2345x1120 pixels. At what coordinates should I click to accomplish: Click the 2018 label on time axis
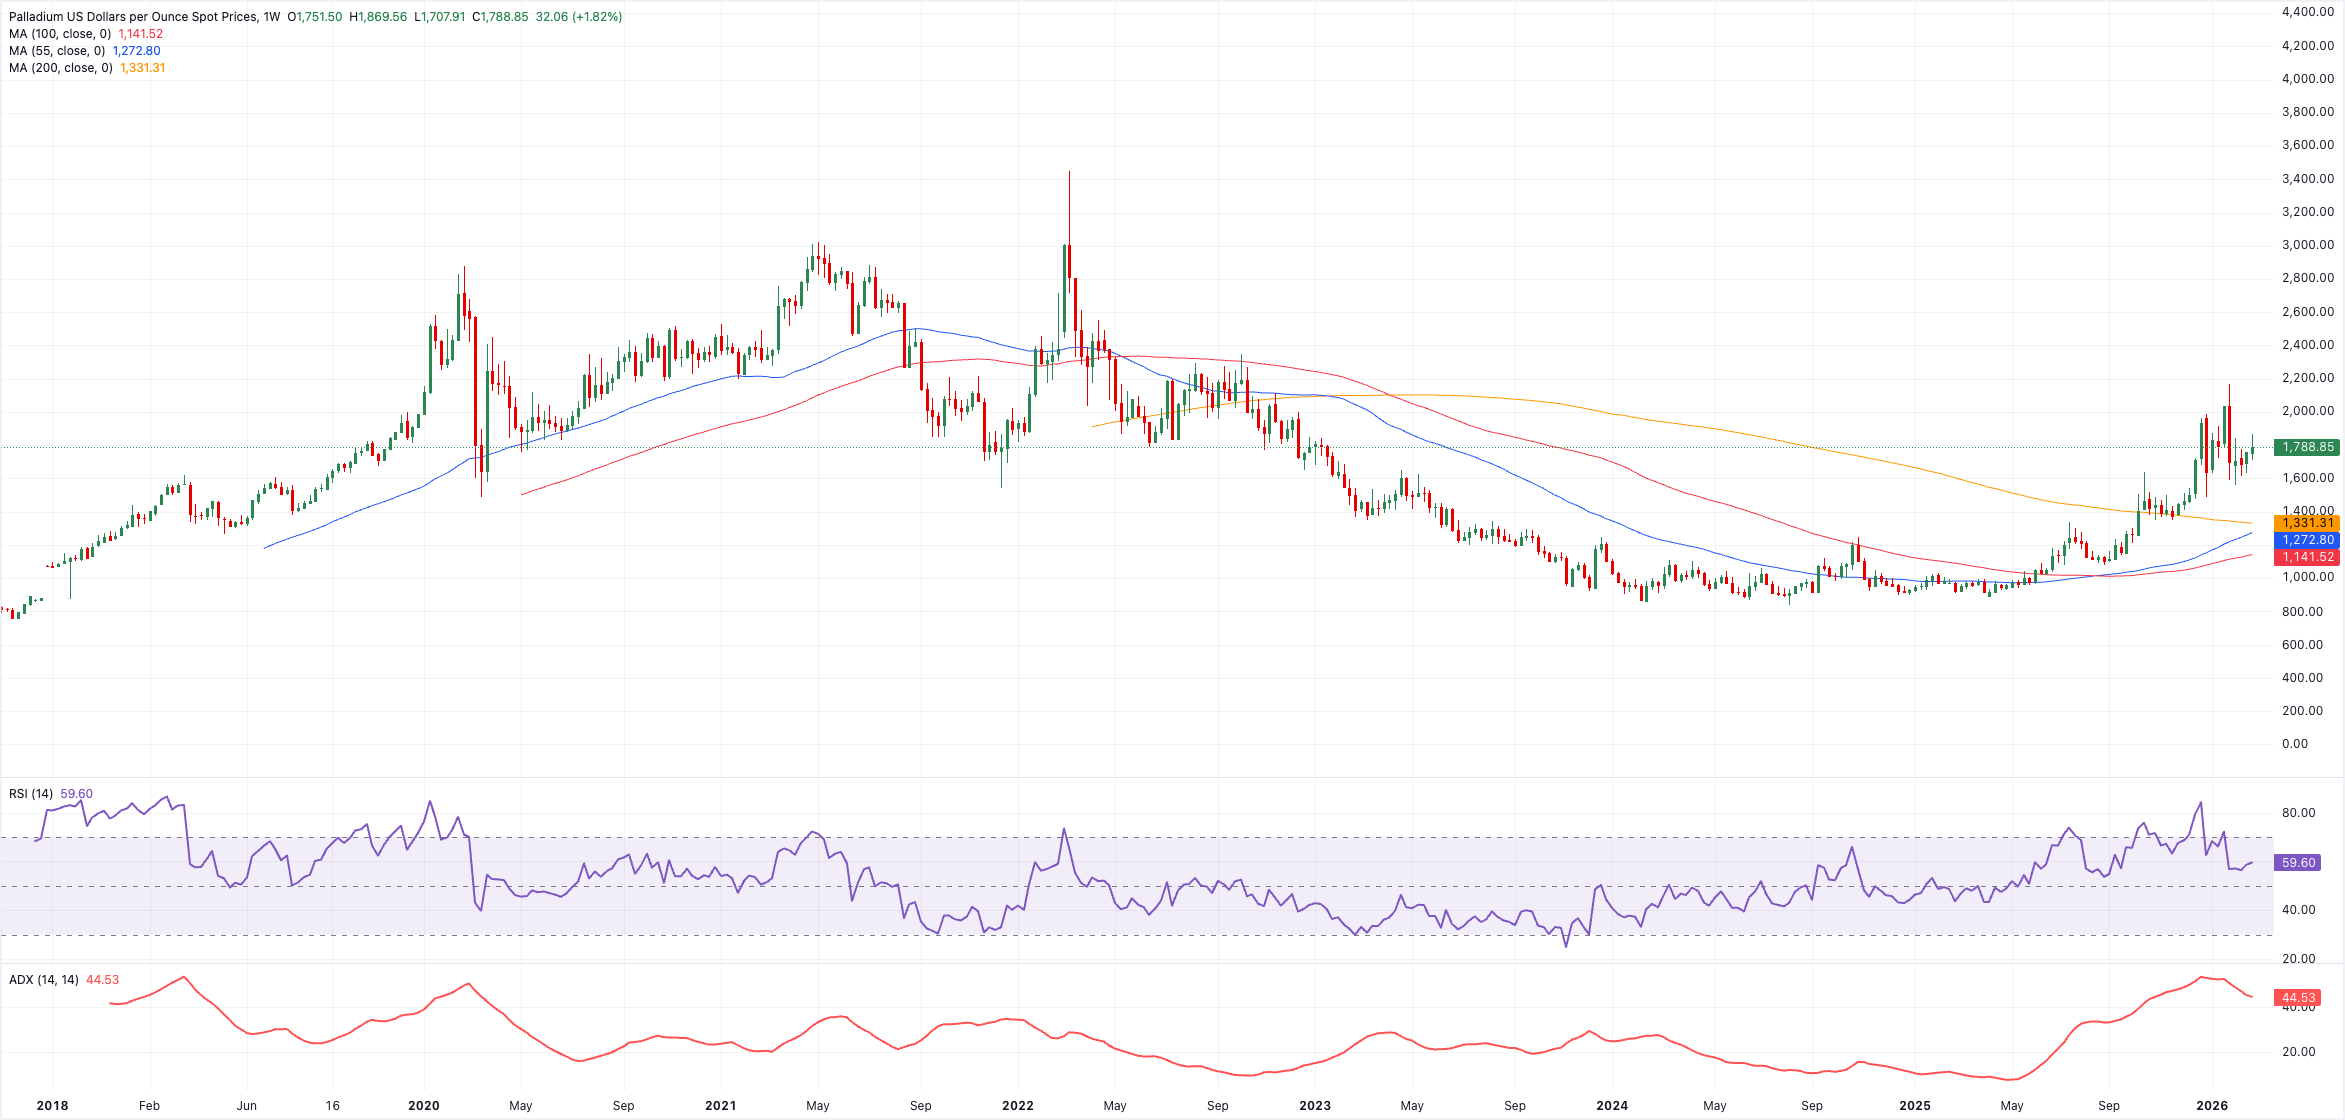click(x=52, y=1105)
